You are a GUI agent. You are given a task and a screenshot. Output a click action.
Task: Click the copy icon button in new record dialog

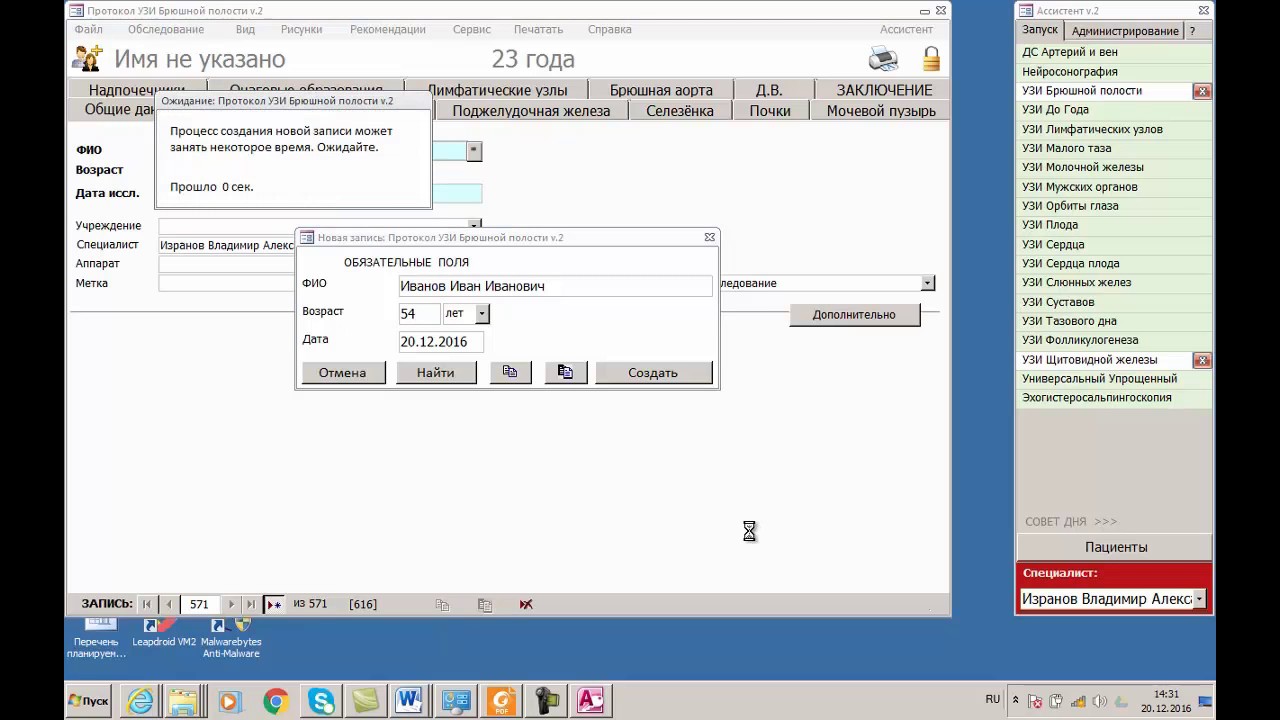point(510,372)
